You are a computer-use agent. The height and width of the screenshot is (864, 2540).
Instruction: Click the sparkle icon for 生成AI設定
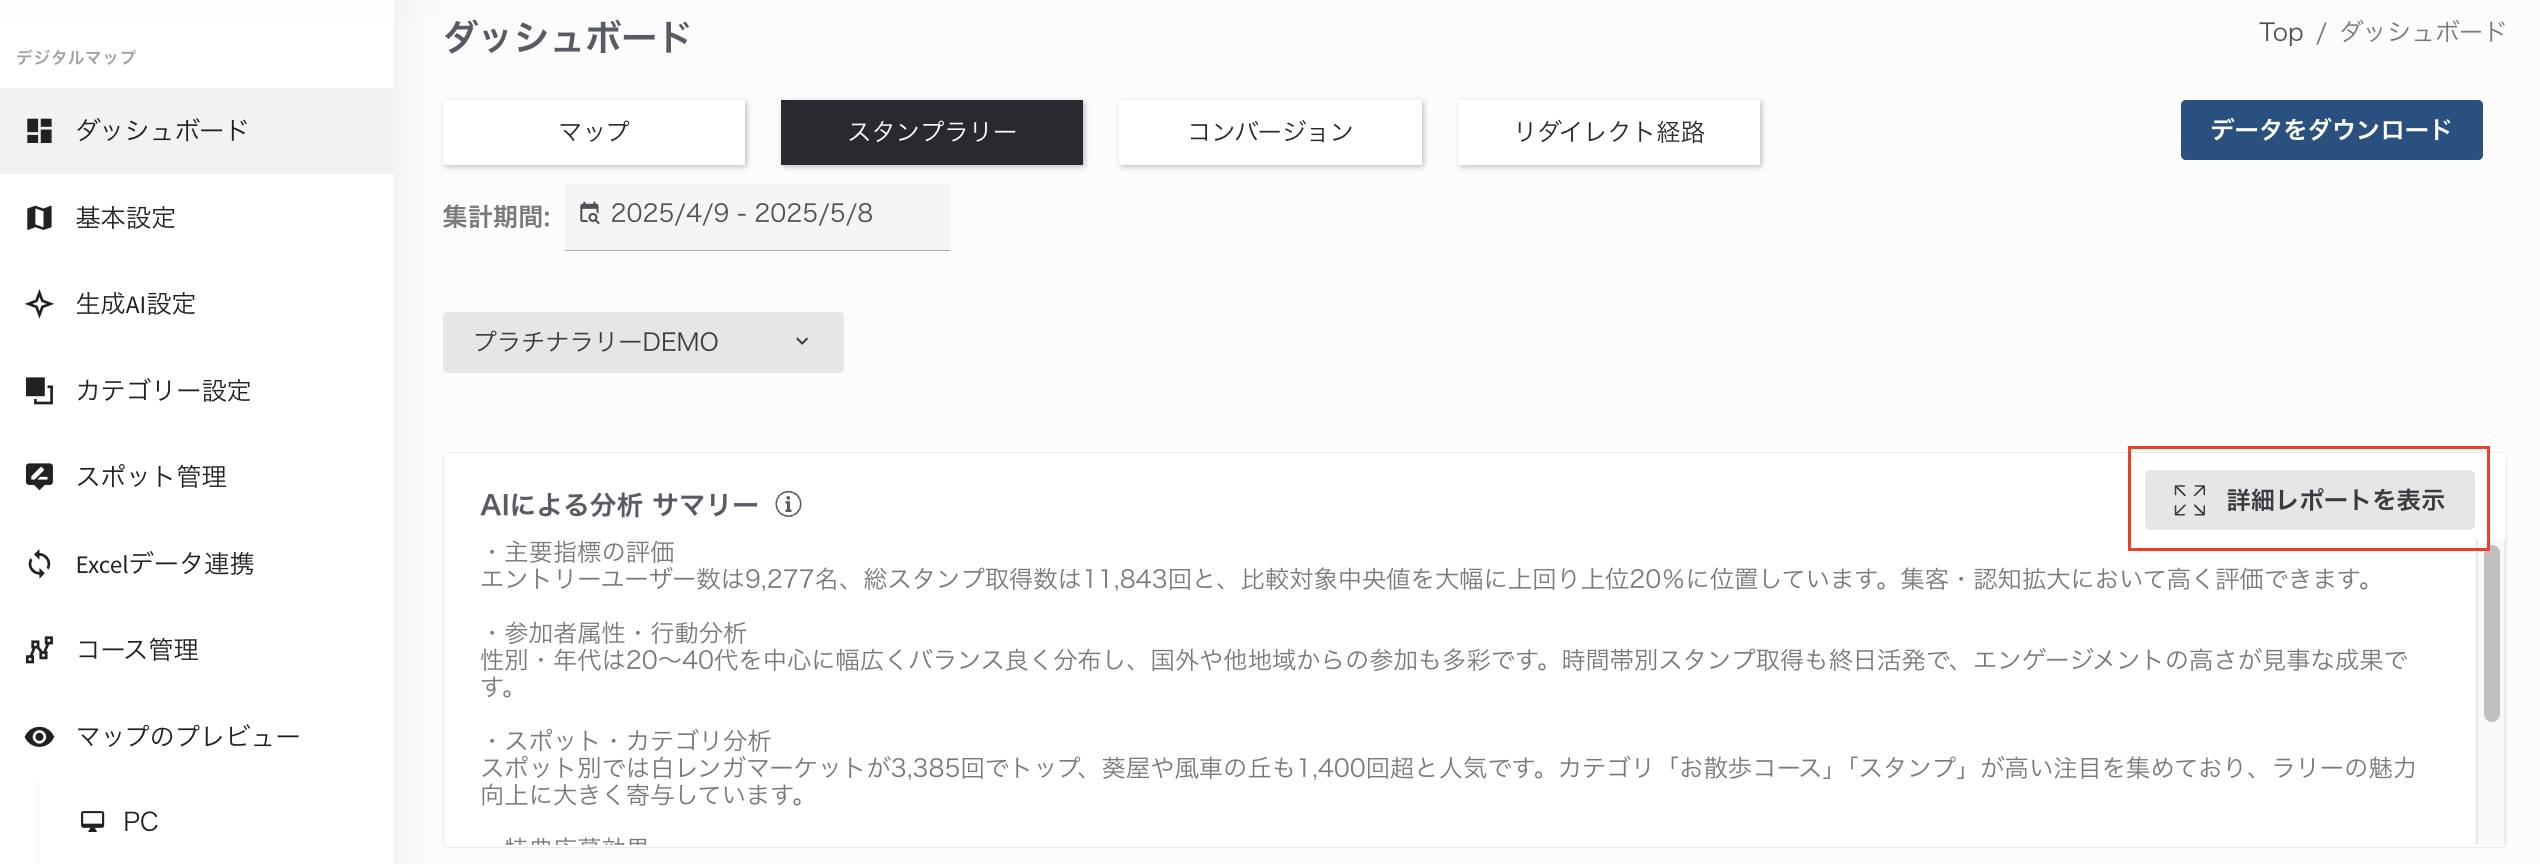click(x=39, y=304)
